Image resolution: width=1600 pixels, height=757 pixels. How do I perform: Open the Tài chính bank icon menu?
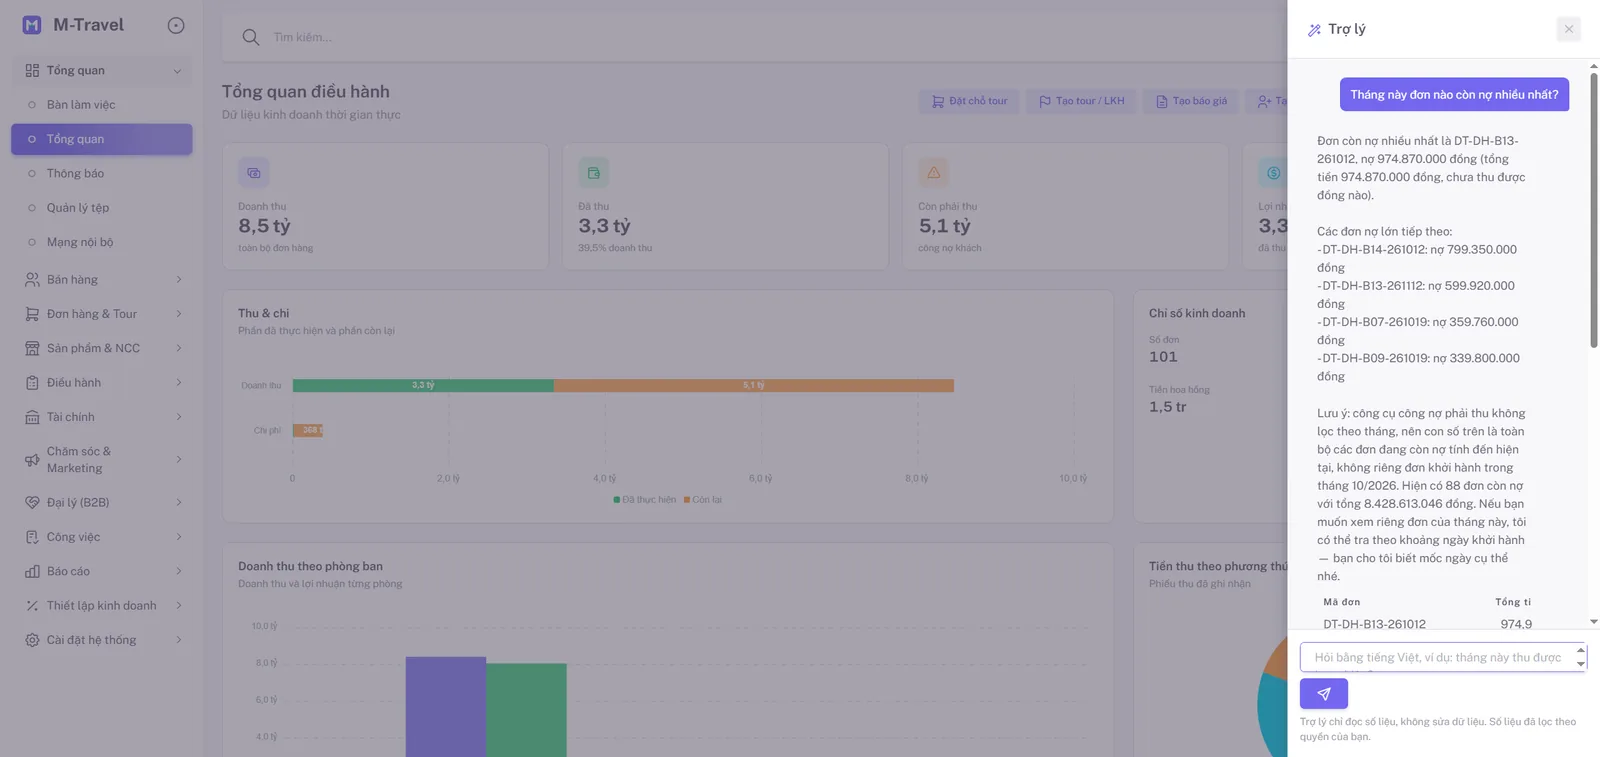pos(32,417)
